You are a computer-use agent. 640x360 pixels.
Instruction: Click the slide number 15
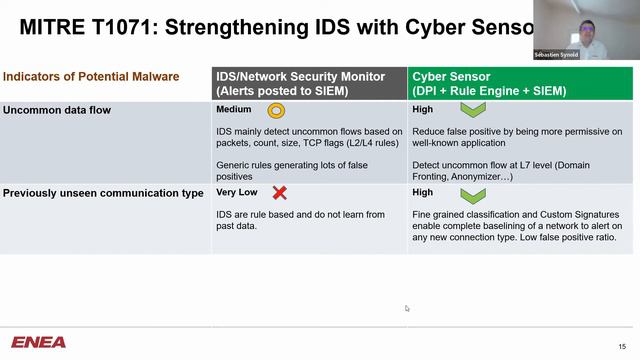tap(622, 347)
